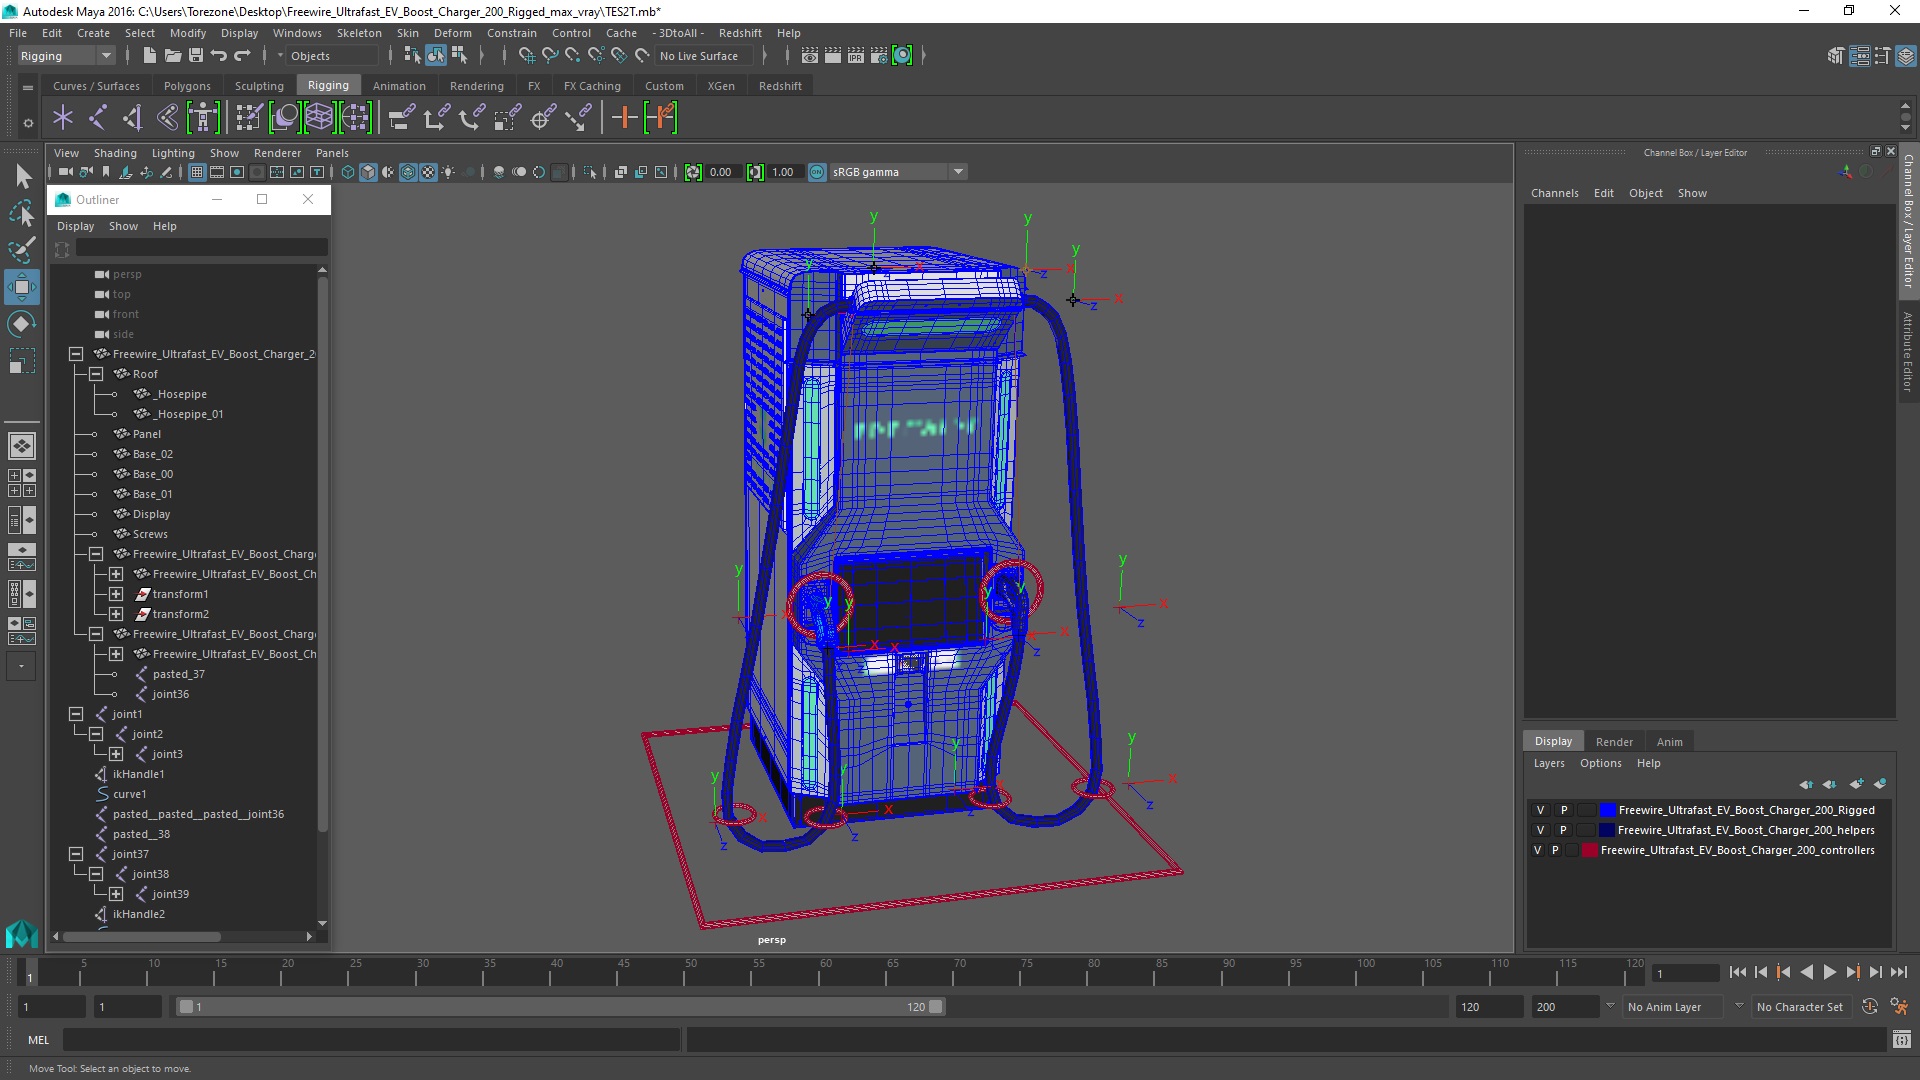1920x1080 pixels.
Task: Click the Open Scene folder icon
Action: tap(172, 56)
